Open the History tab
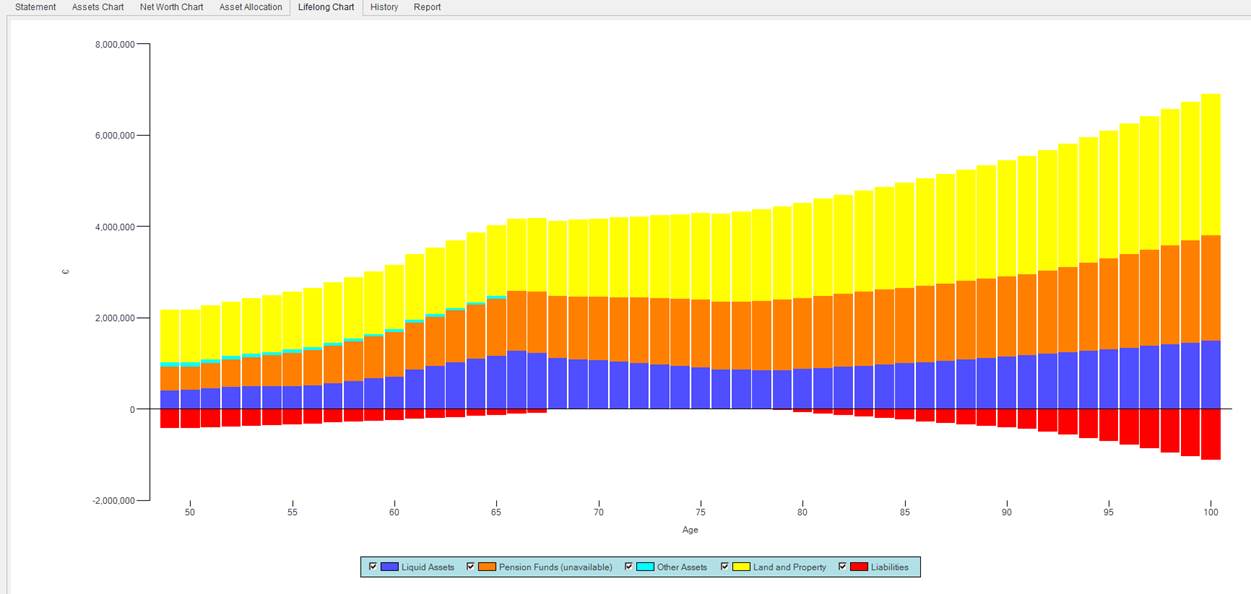 pos(384,7)
